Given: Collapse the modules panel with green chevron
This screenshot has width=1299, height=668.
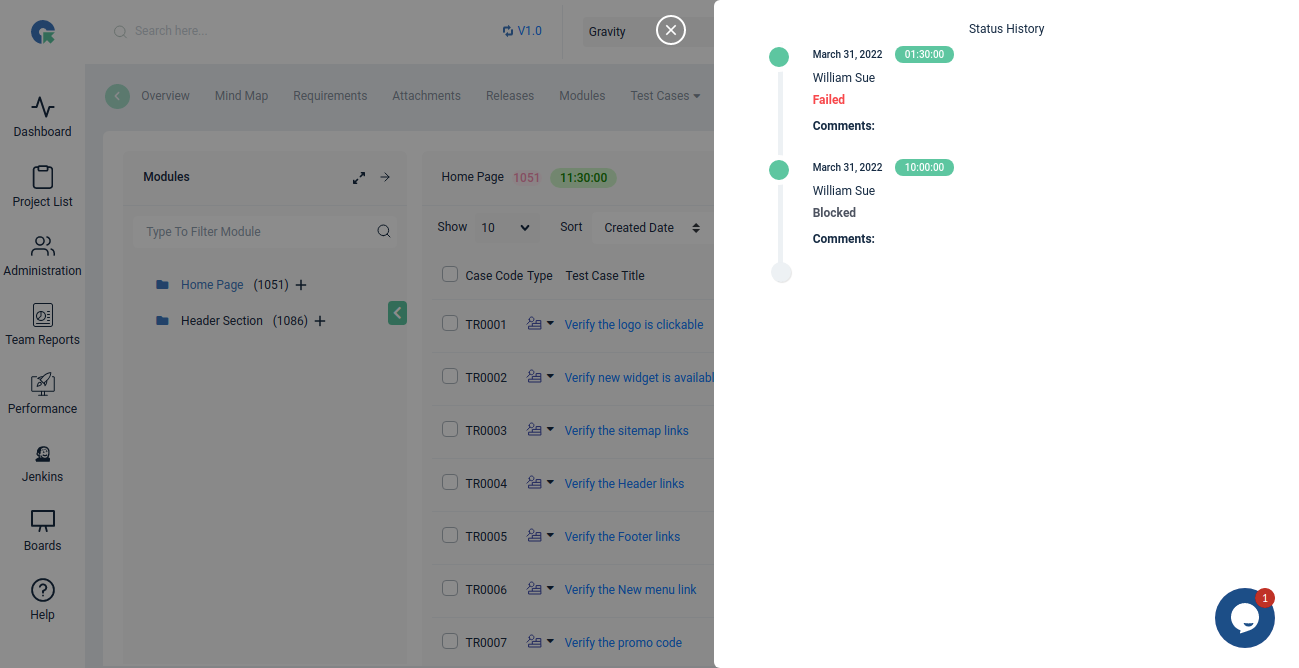Looking at the screenshot, I should point(397,313).
